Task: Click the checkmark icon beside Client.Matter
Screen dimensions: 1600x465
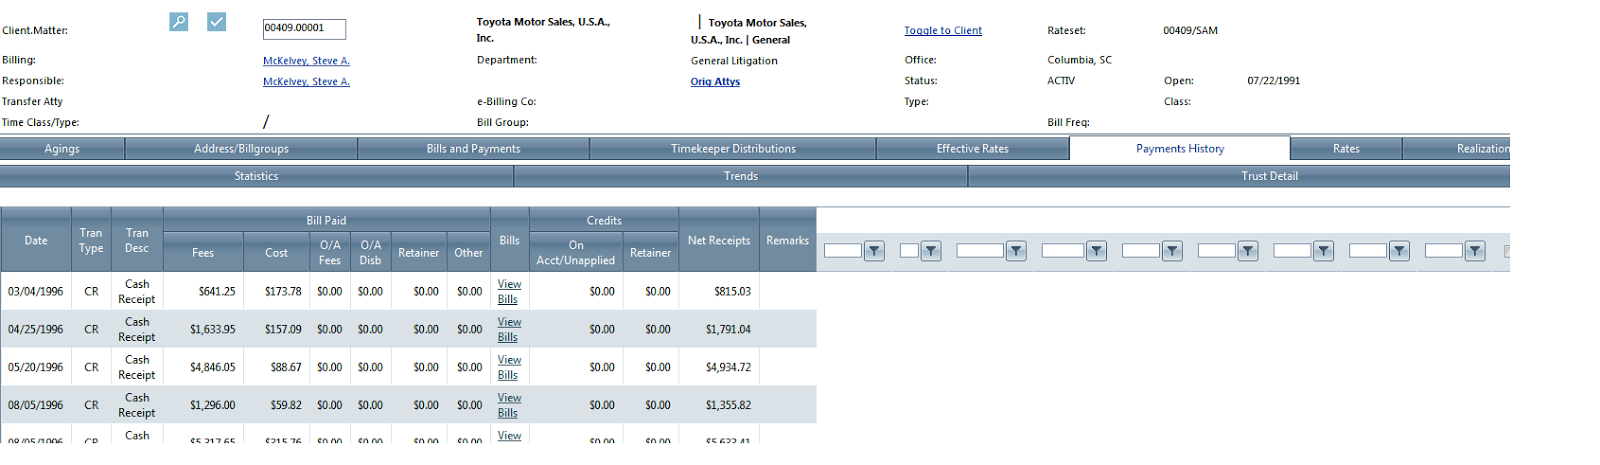Action: pyautogui.click(x=216, y=21)
